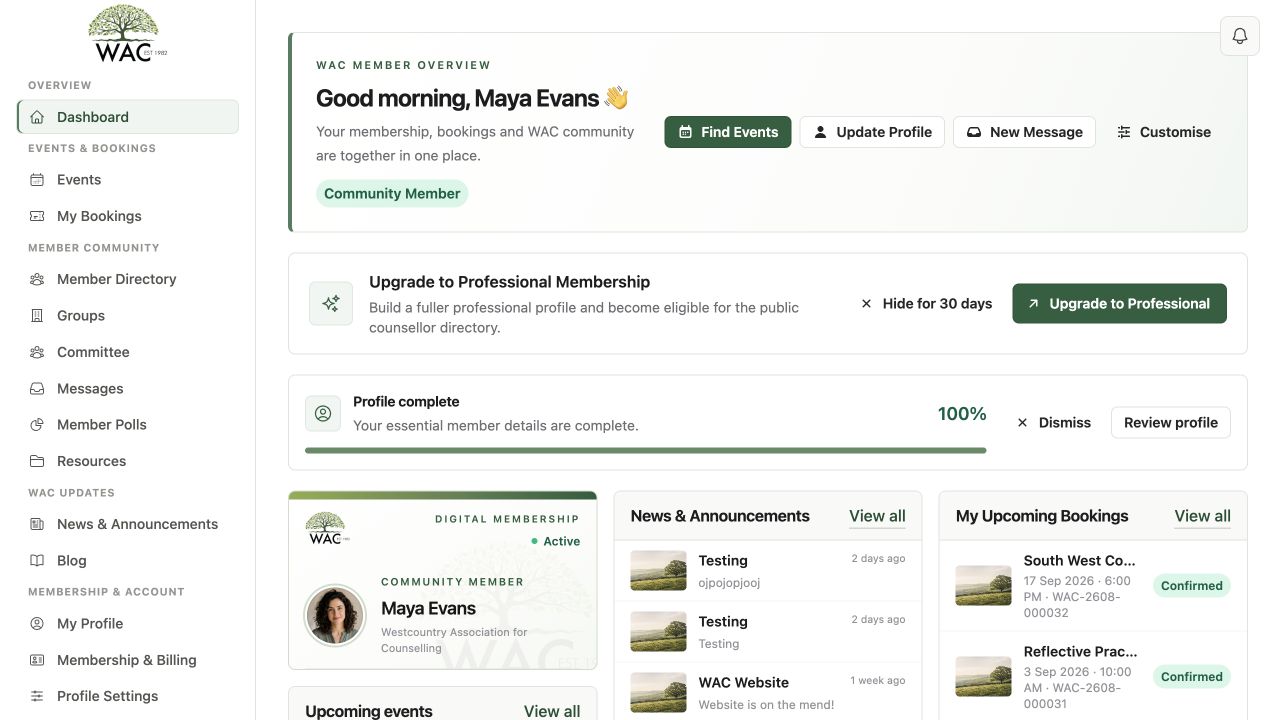The width and height of the screenshot is (1280, 720).
Task: Click the Resources folder icon
Action: click(x=37, y=461)
